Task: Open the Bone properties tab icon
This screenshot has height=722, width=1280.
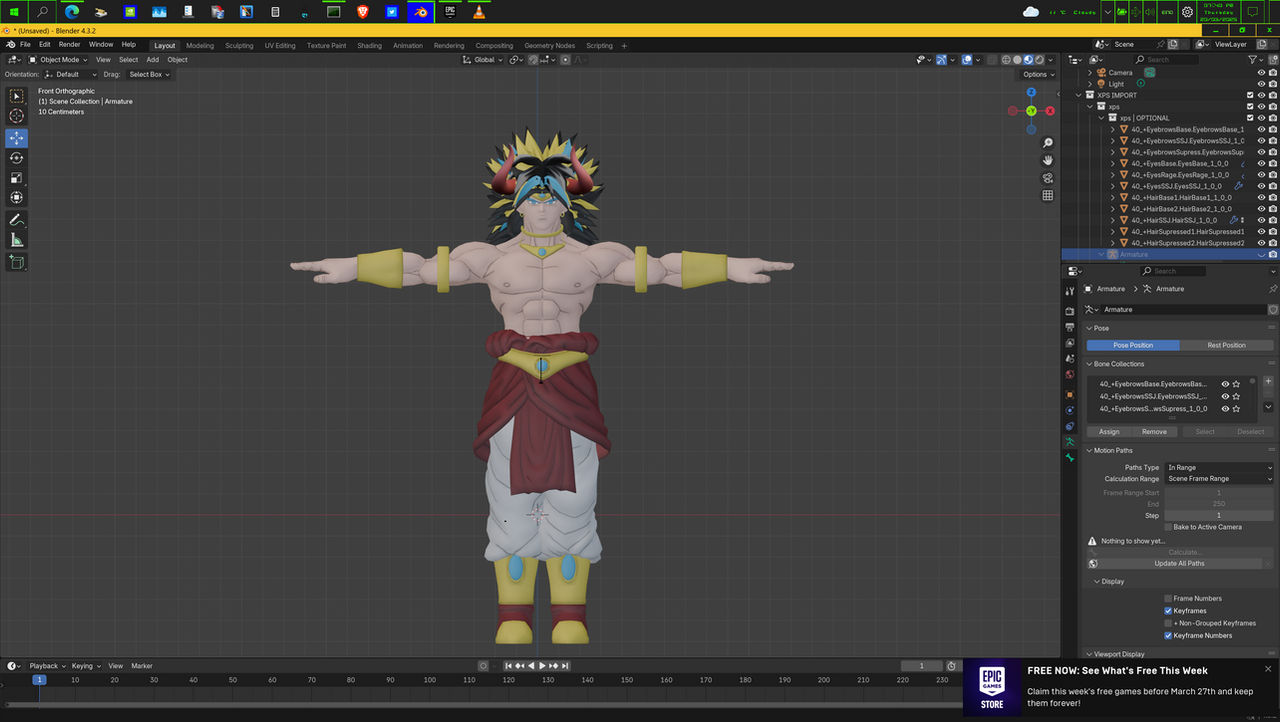Action: click(1069, 457)
